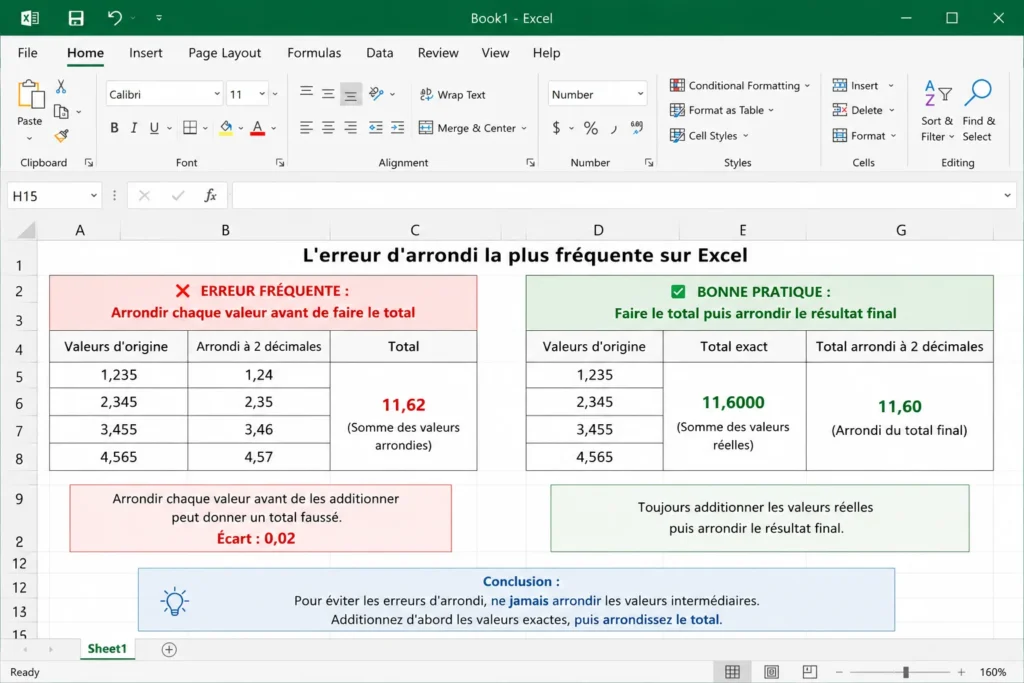The width and height of the screenshot is (1024, 683).
Task: Align text left
Action: coord(306,128)
